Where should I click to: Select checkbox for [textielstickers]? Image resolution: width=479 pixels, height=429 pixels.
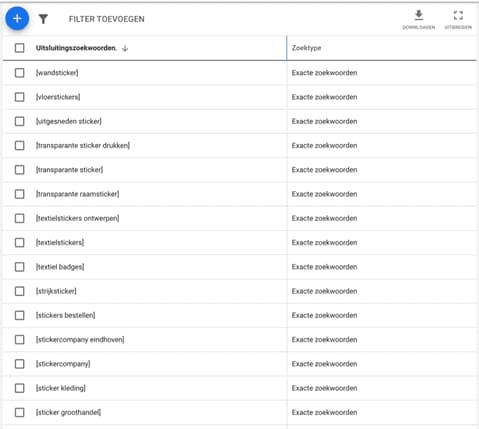point(20,242)
